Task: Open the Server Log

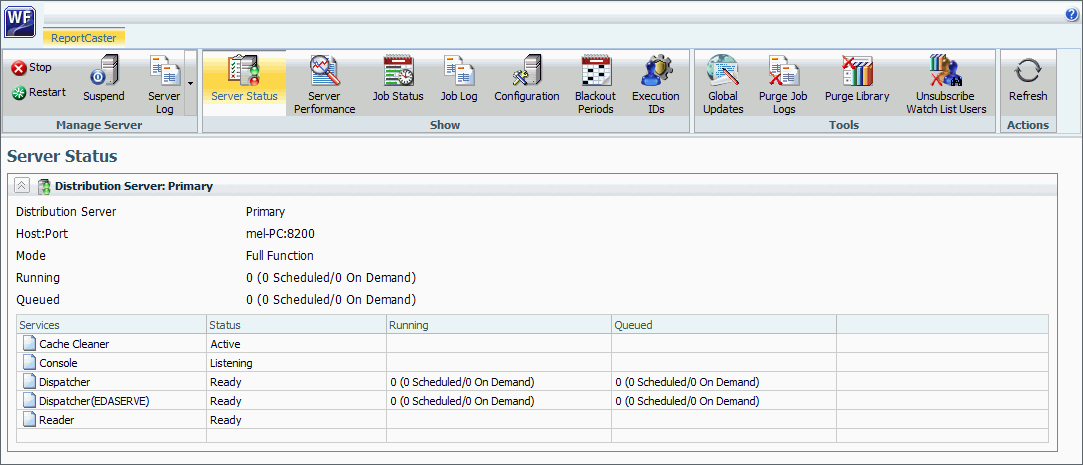Action: point(164,84)
